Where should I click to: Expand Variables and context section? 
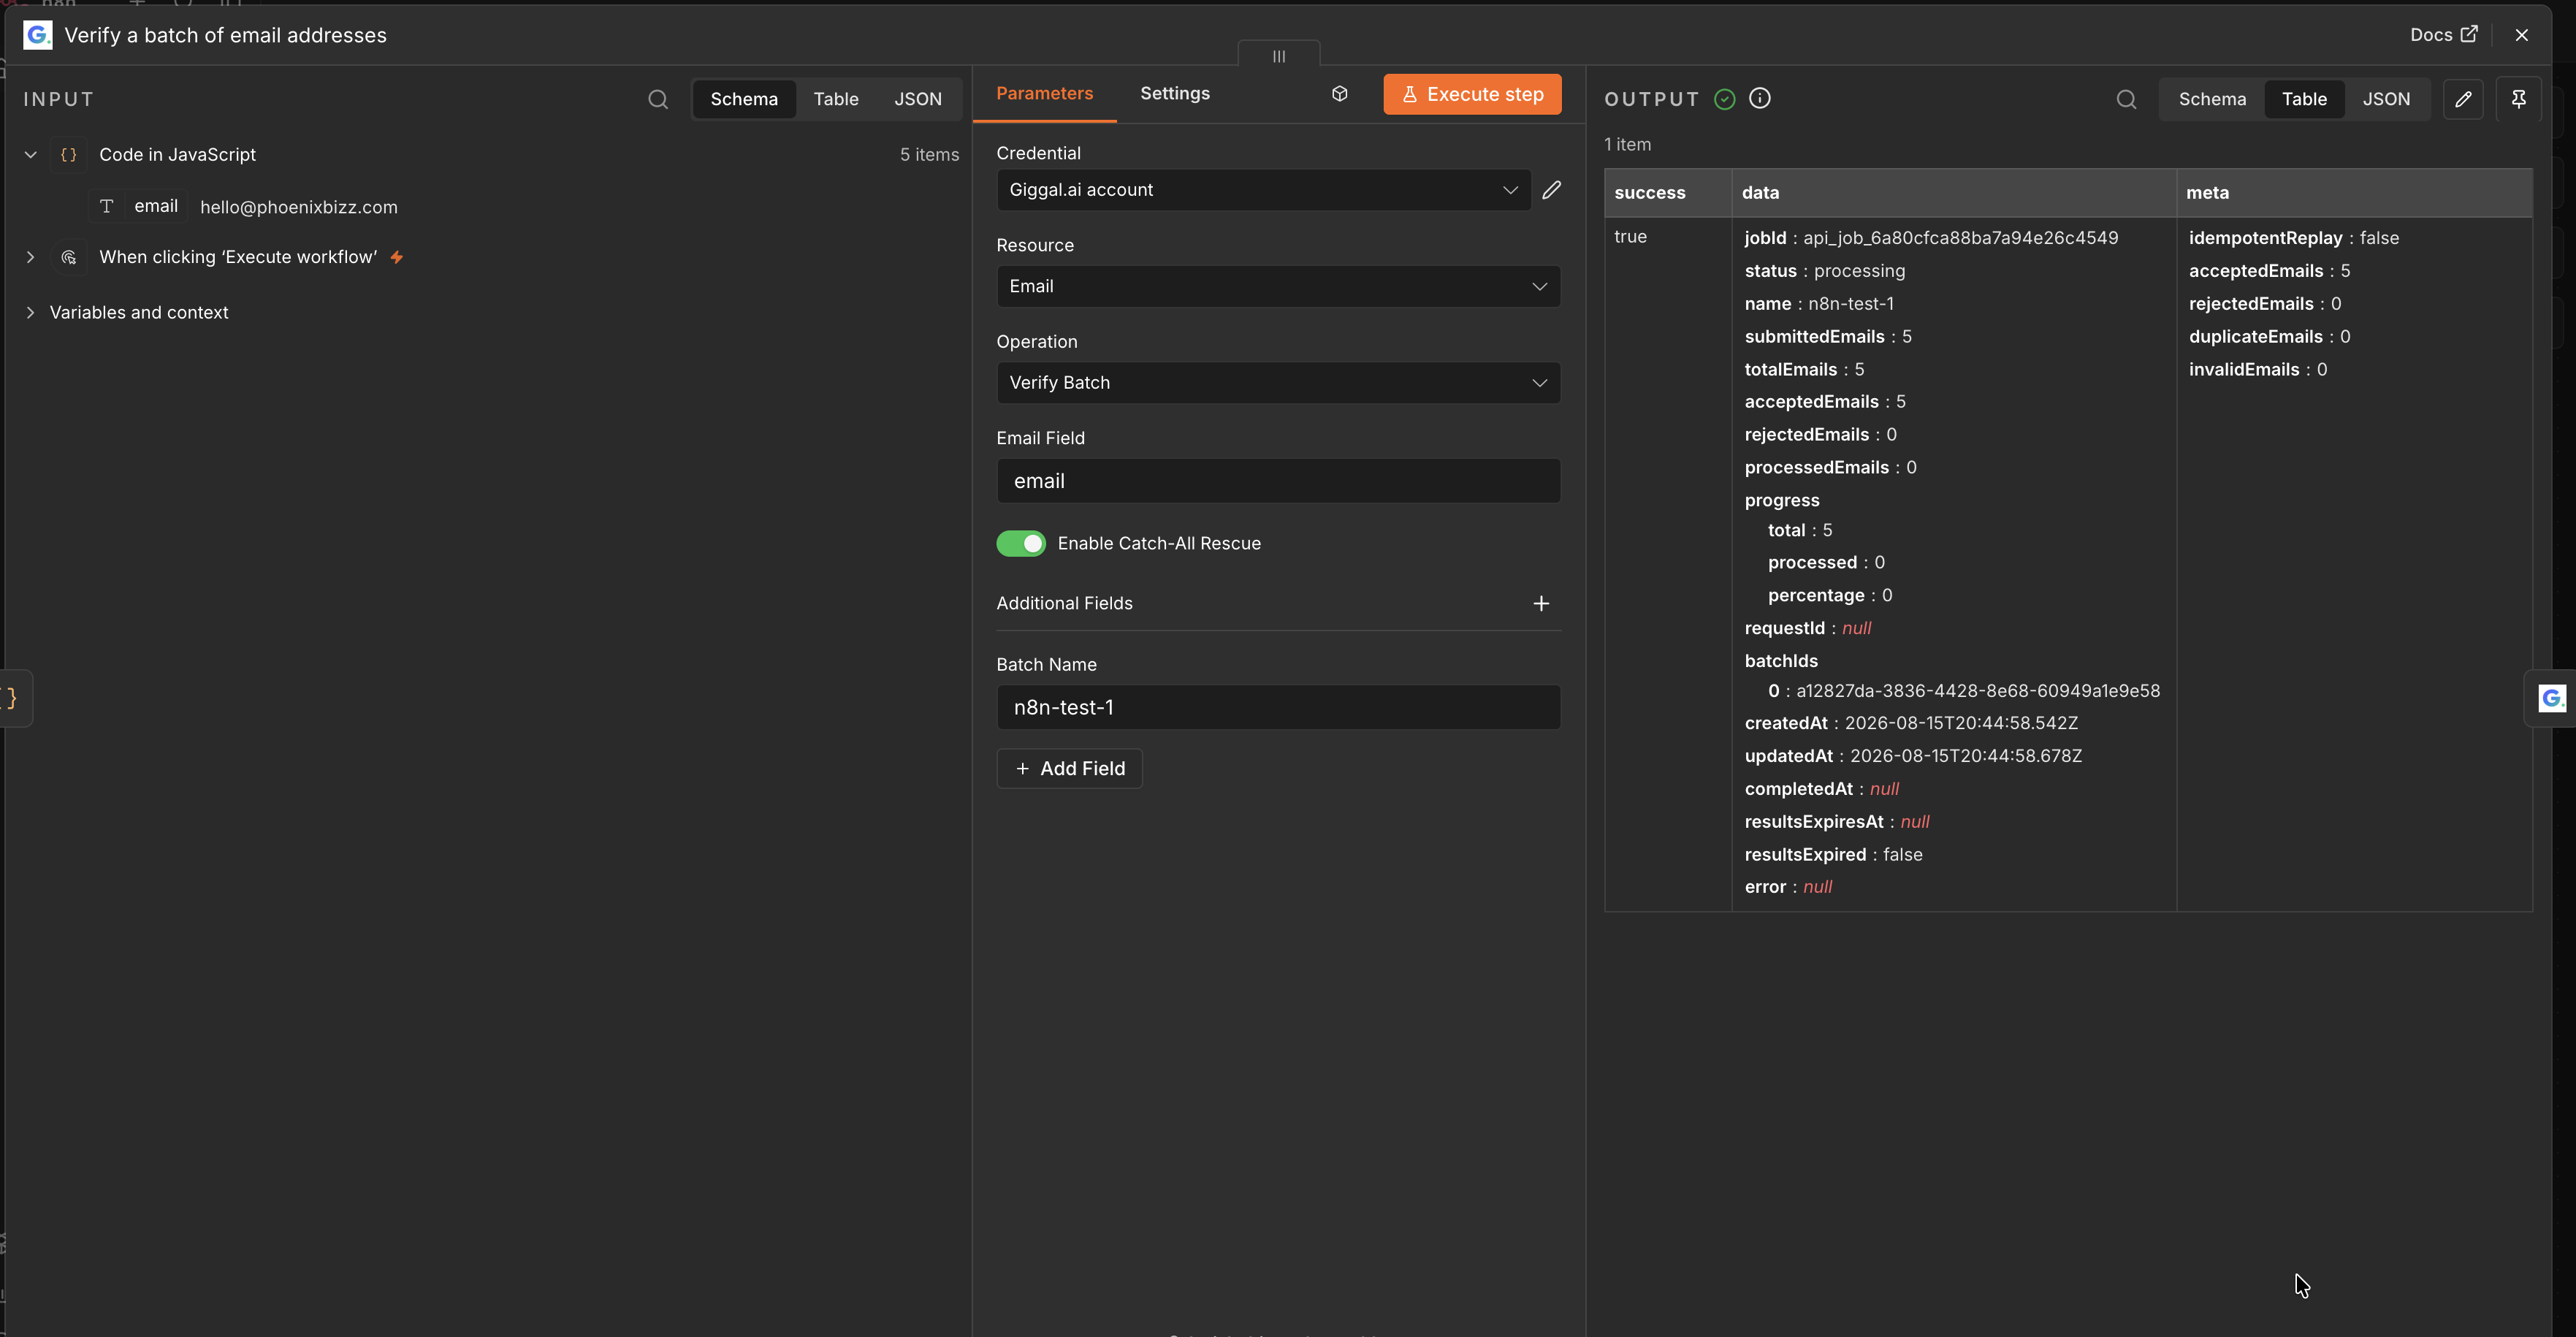pos(31,313)
